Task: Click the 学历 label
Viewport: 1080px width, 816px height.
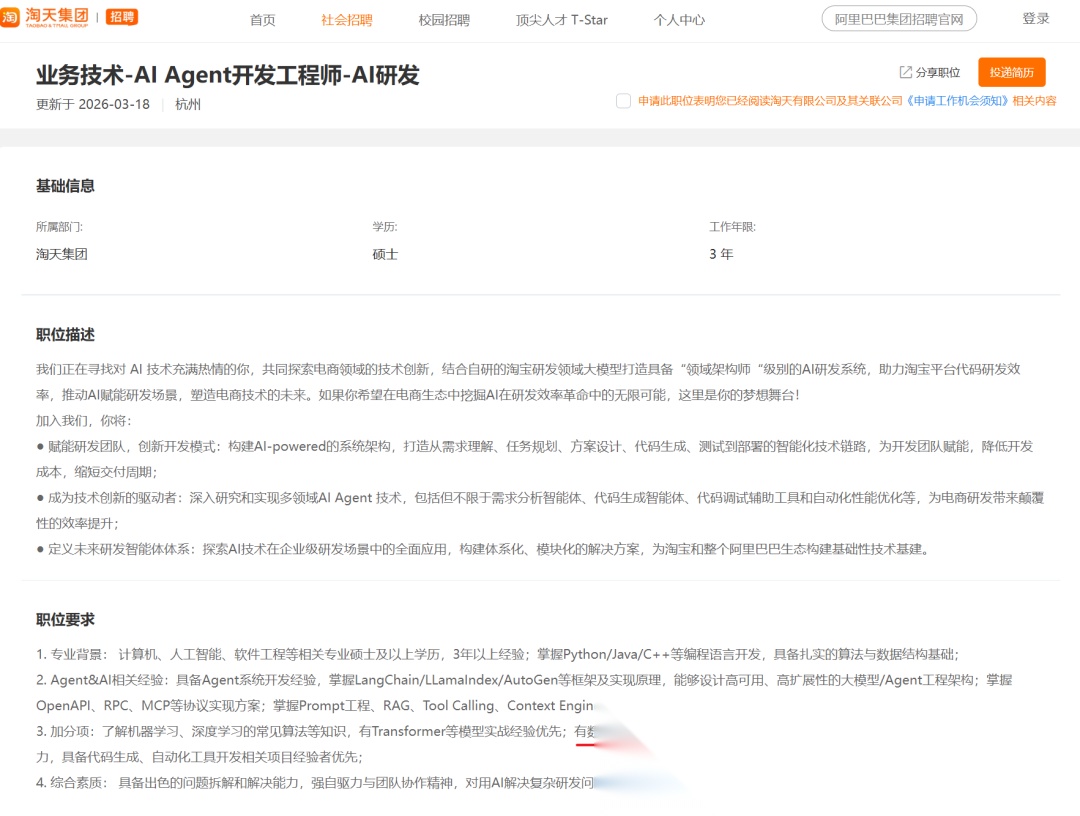Action: point(385,227)
